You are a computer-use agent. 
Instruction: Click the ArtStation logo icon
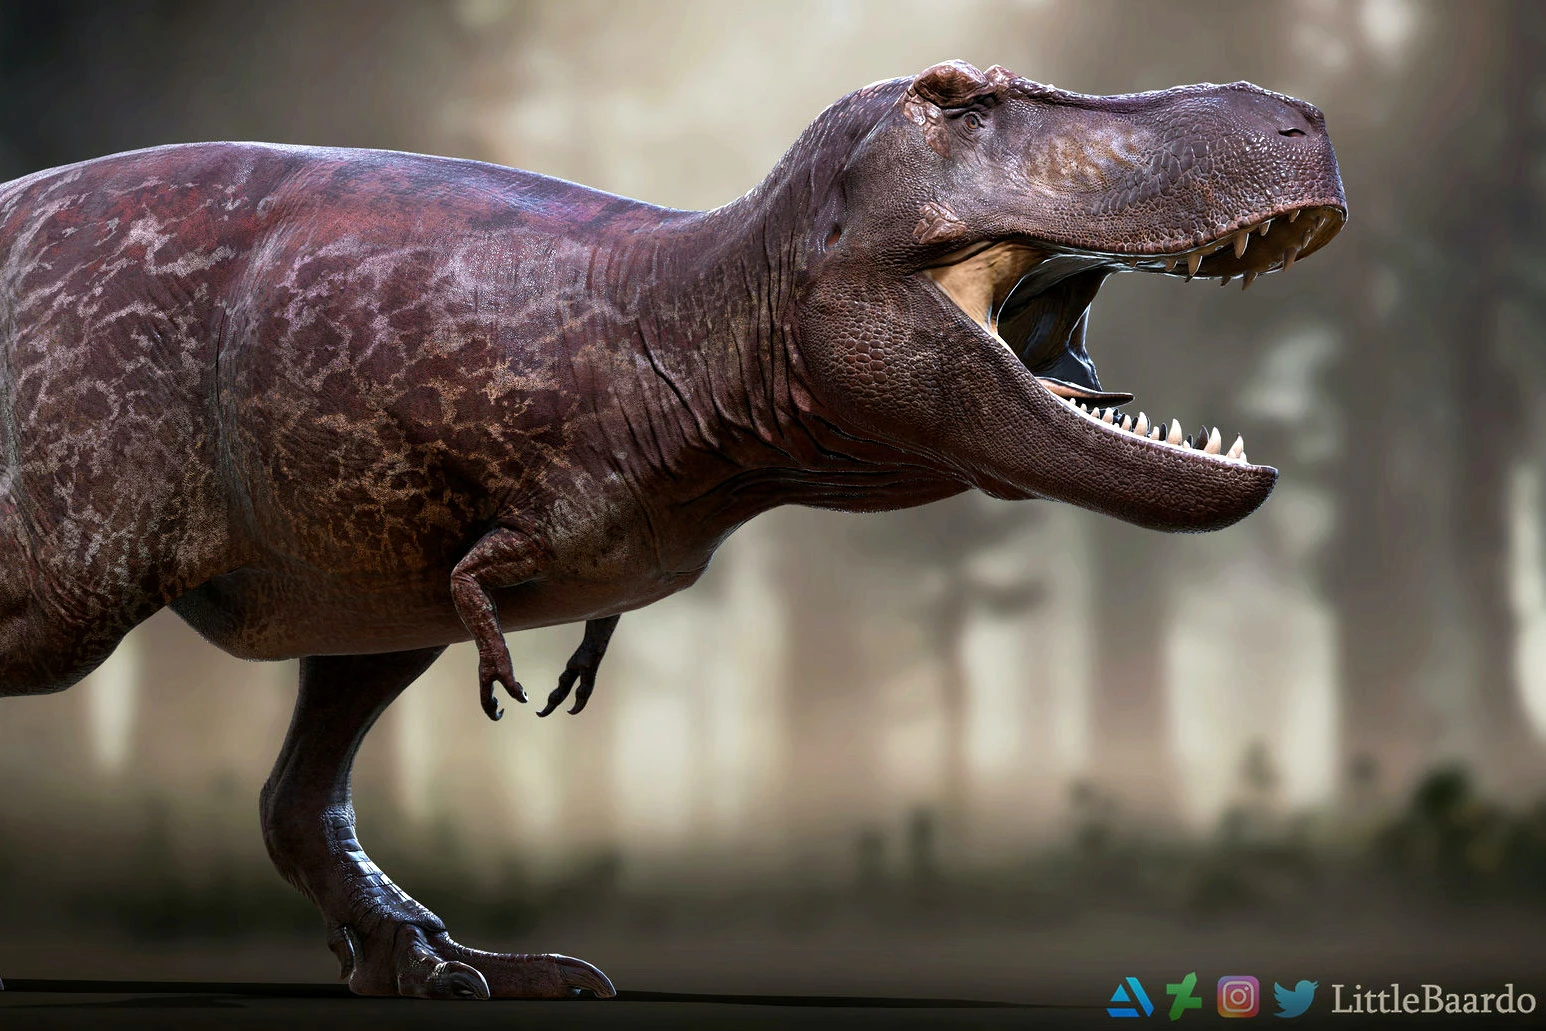point(1131,997)
